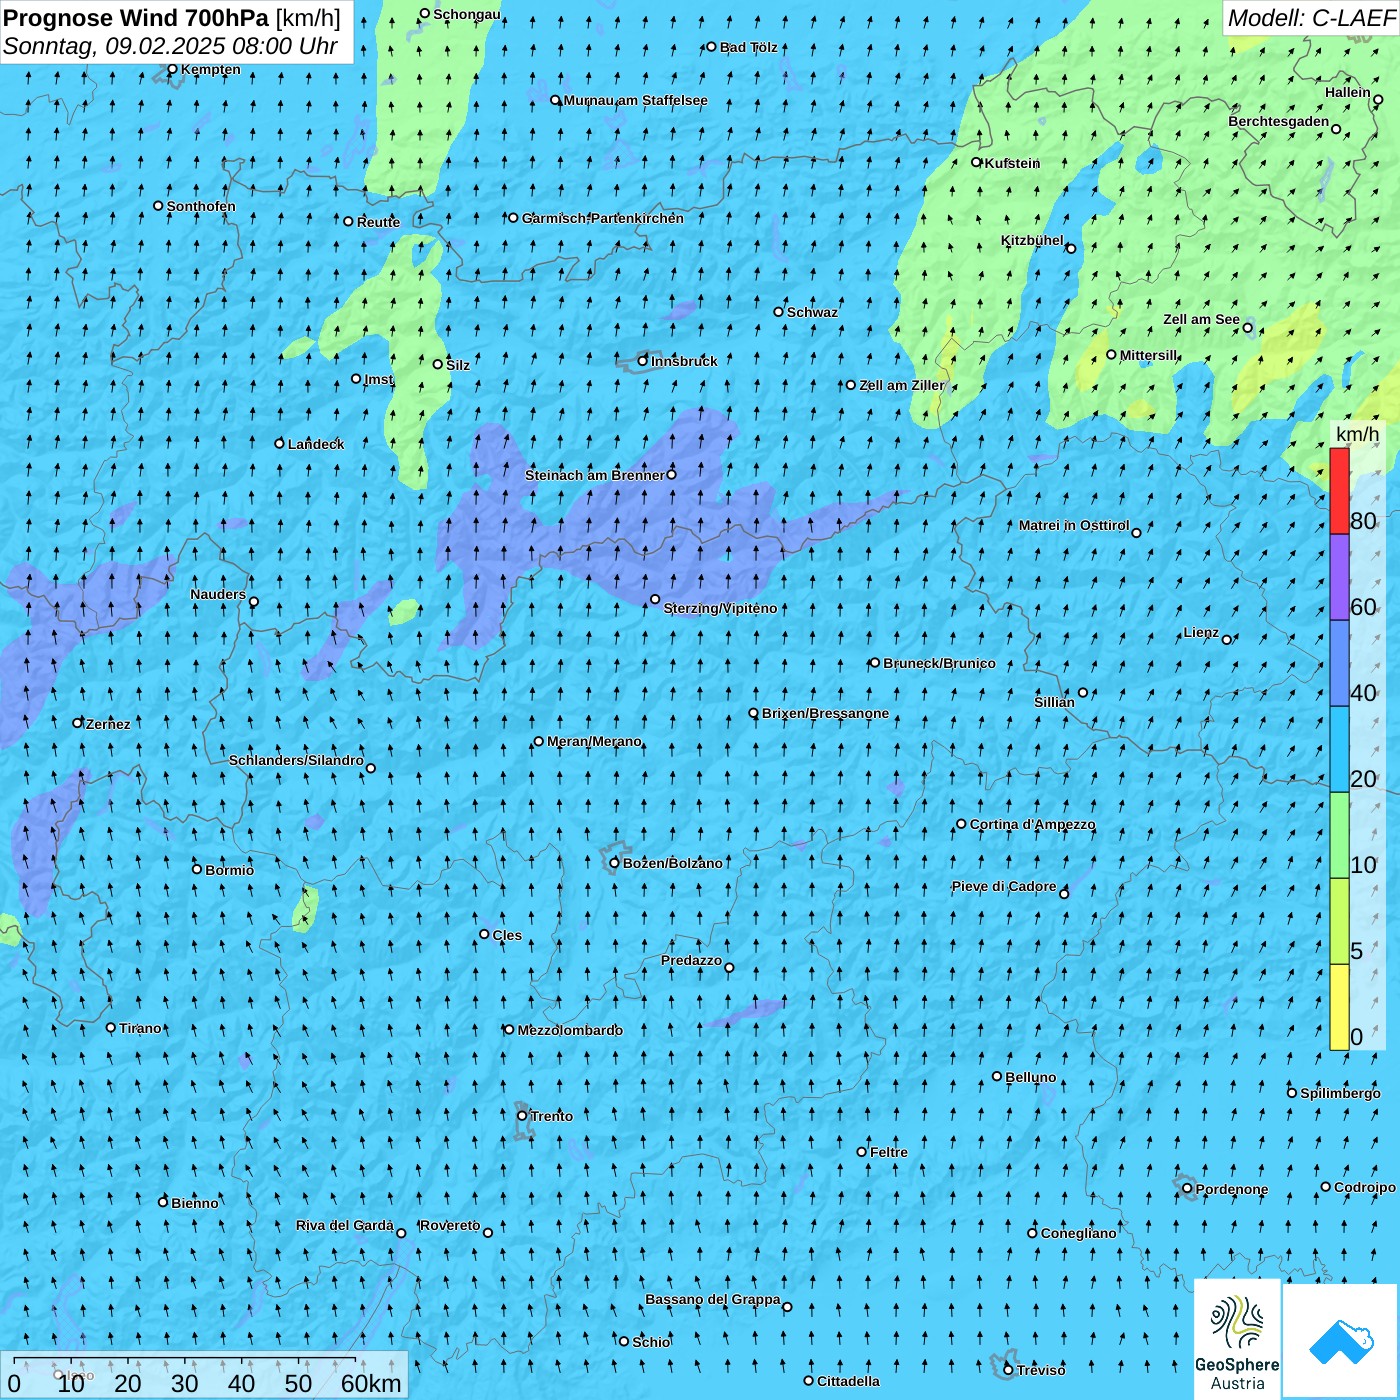Click the 'Bad Tölz' label
The image size is (1400, 1400).
[x=748, y=47]
